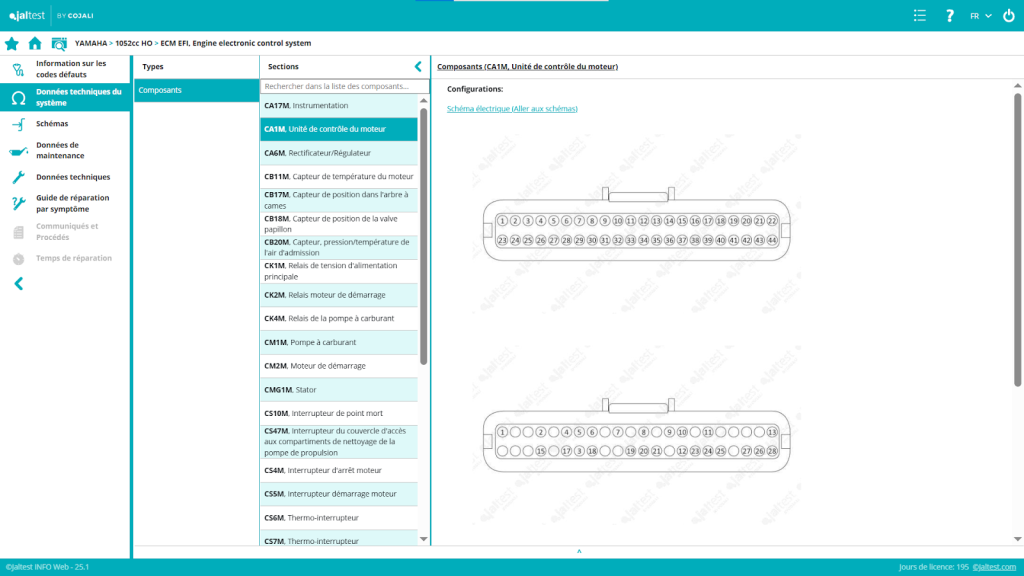Collapse the Sections panel with arrow
The height and width of the screenshot is (576, 1024).
point(418,66)
